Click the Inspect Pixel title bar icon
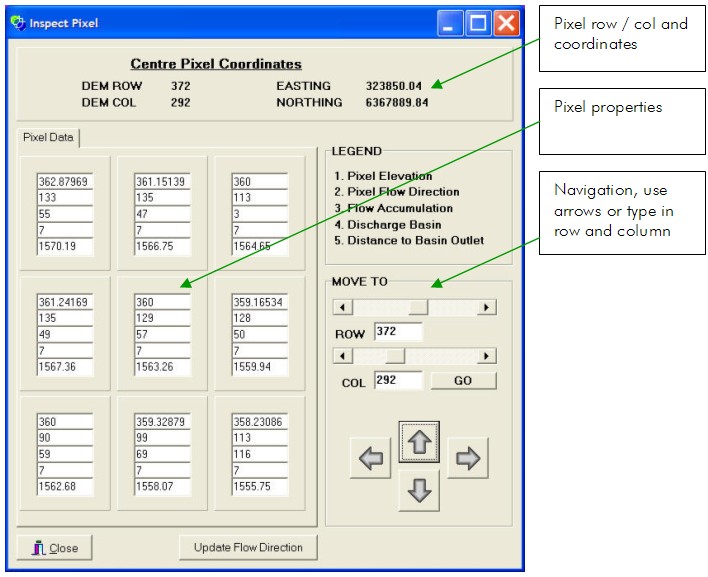This screenshot has width=708, height=577. pos(17,23)
